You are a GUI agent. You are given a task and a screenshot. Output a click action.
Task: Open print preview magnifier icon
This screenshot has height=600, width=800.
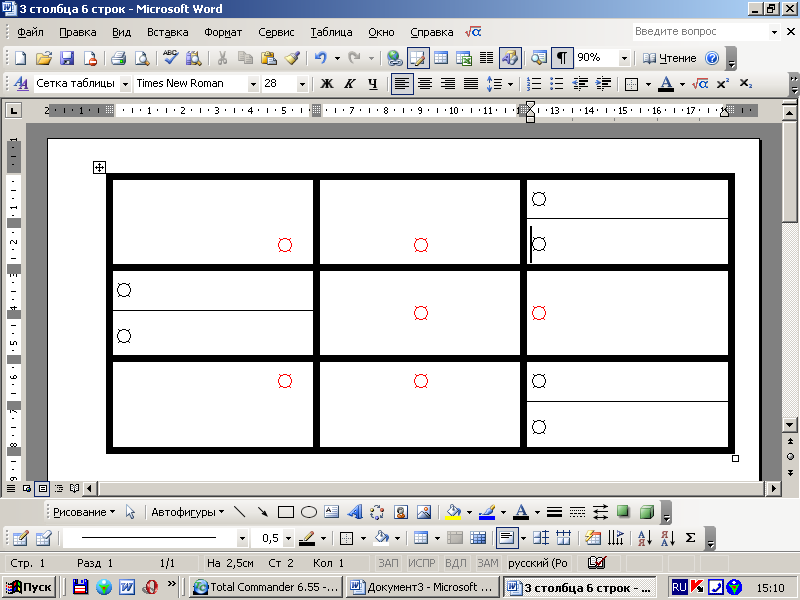[x=141, y=58]
